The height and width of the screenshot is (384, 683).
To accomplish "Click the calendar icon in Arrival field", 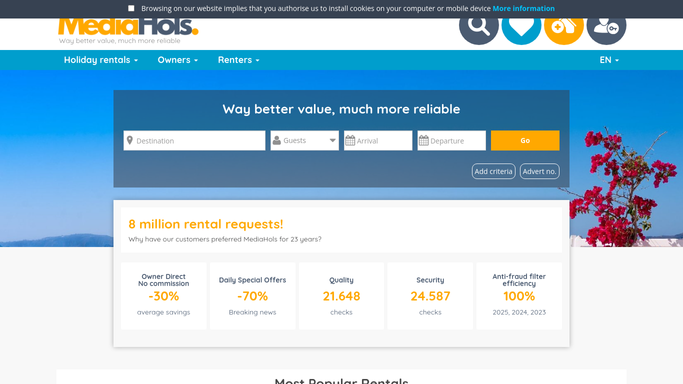I will pyautogui.click(x=350, y=141).
